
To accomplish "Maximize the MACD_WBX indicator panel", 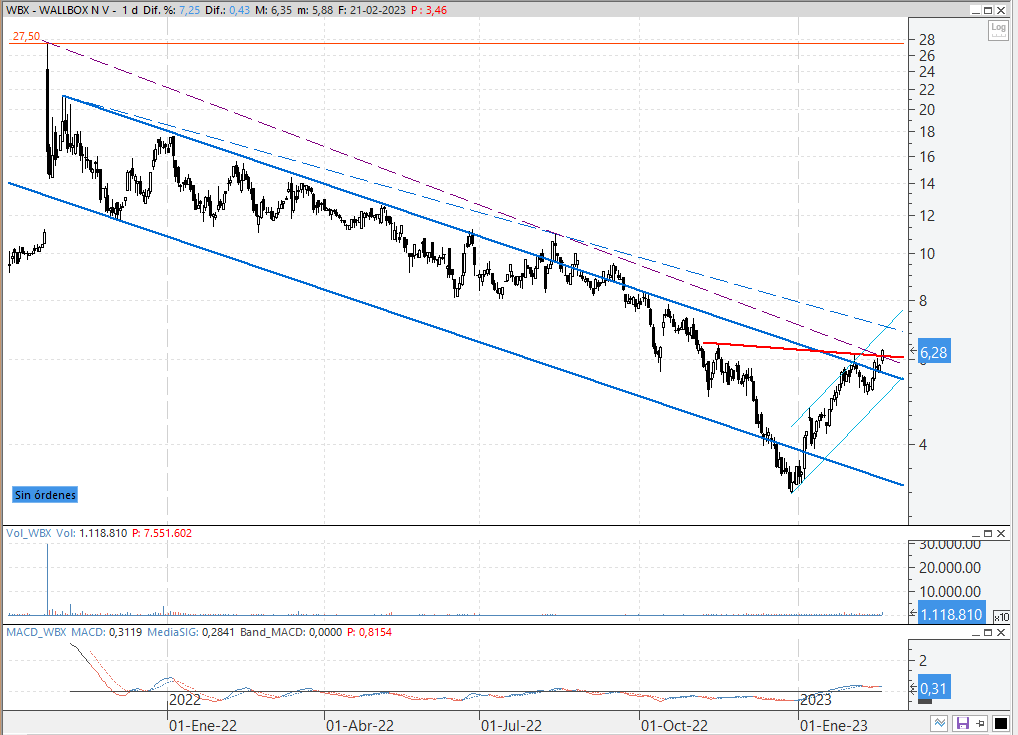I will click(x=988, y=632).
